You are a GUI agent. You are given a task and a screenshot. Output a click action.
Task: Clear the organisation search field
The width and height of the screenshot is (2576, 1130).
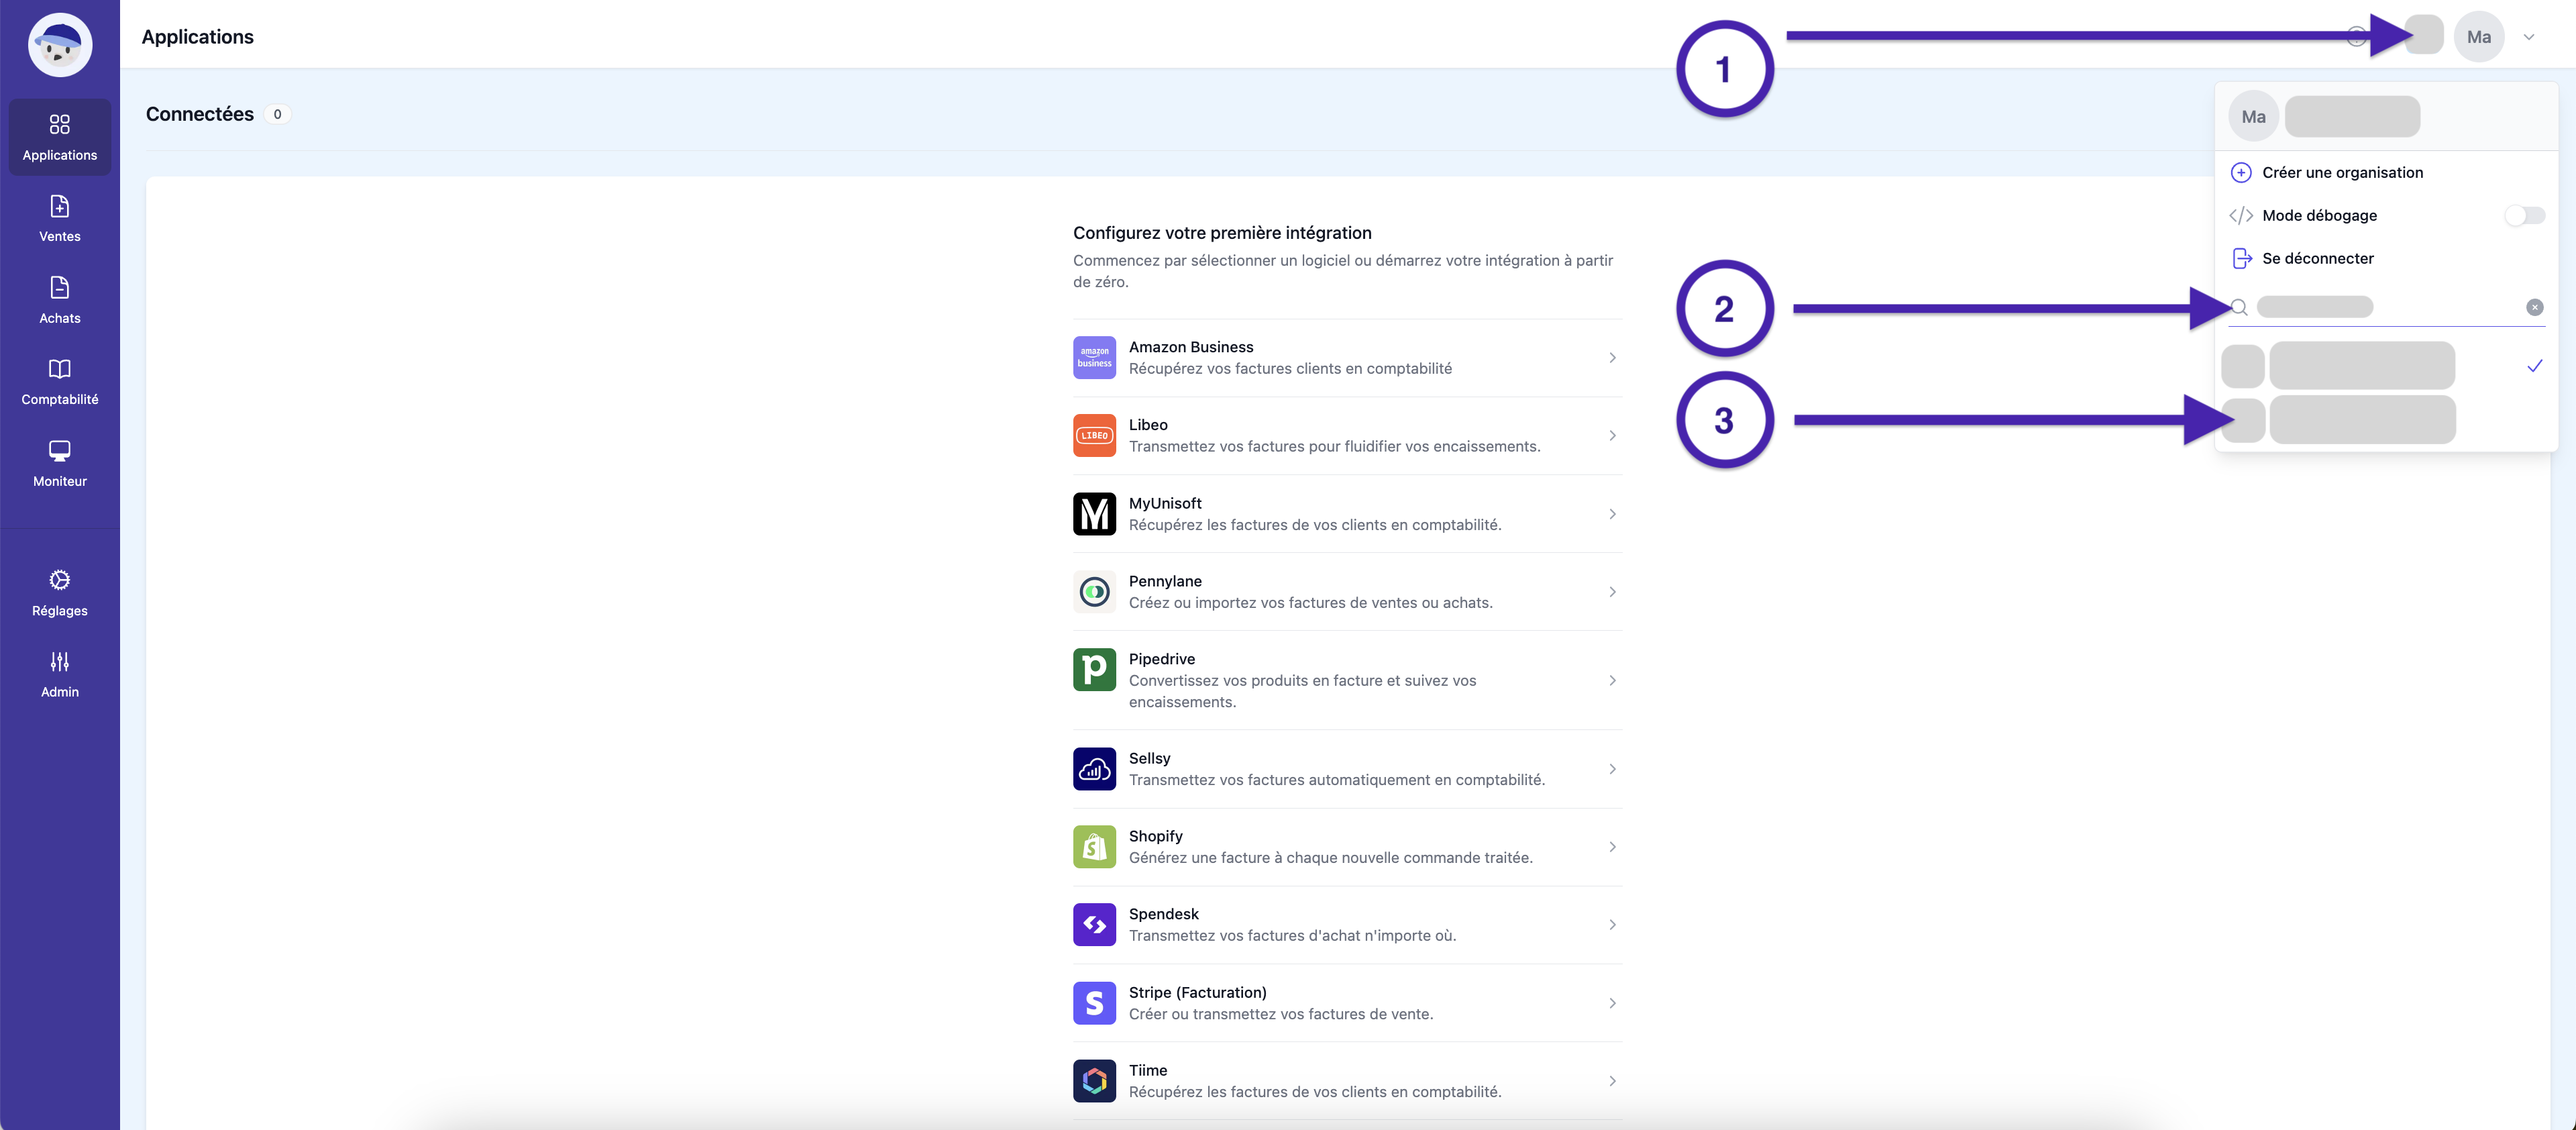coord(2534,308)
